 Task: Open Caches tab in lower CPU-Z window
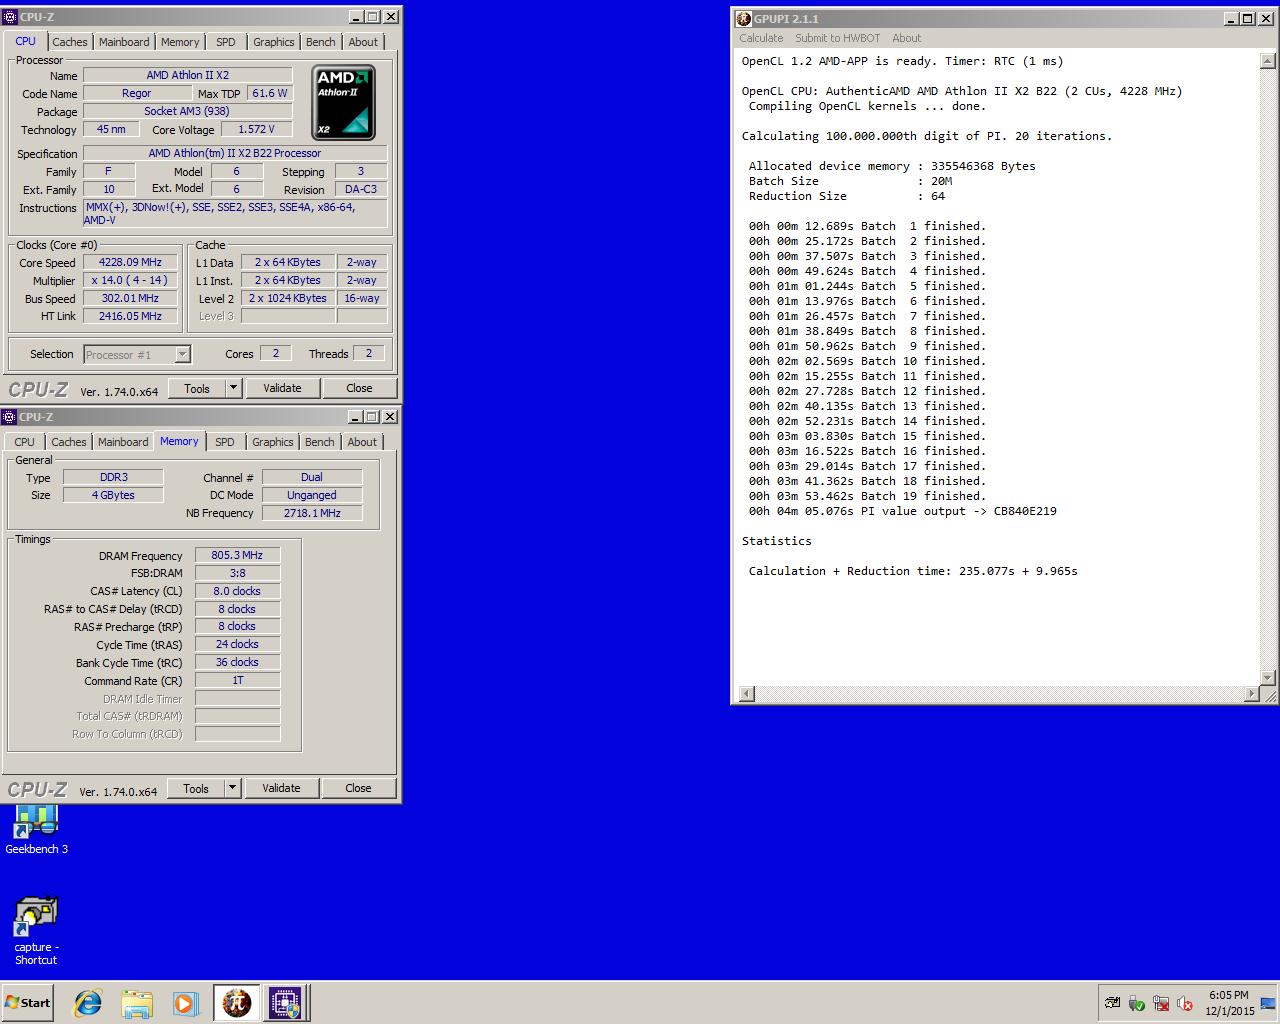point(68,442)
